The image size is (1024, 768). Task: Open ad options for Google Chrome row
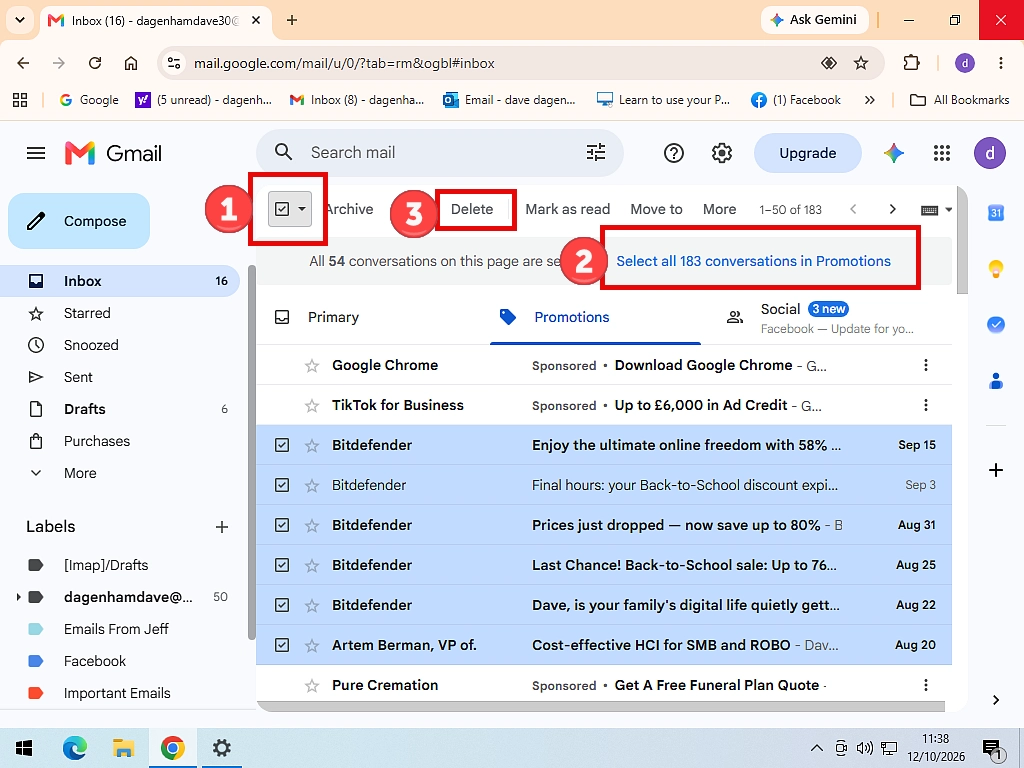tap(925, 365)
